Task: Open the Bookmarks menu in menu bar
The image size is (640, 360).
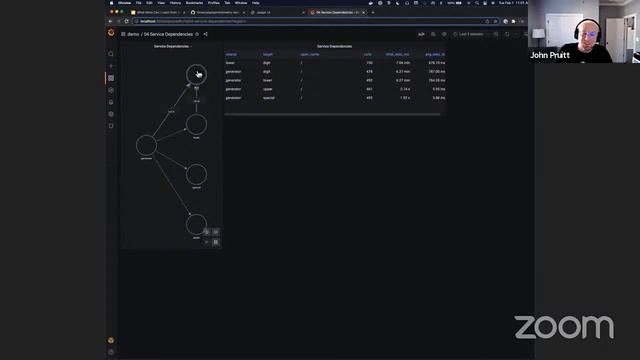Action: 194,3
